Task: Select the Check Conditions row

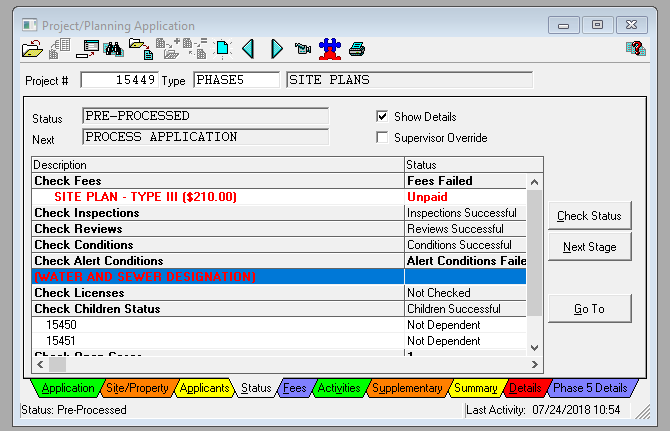Action: tap(279, 245)
